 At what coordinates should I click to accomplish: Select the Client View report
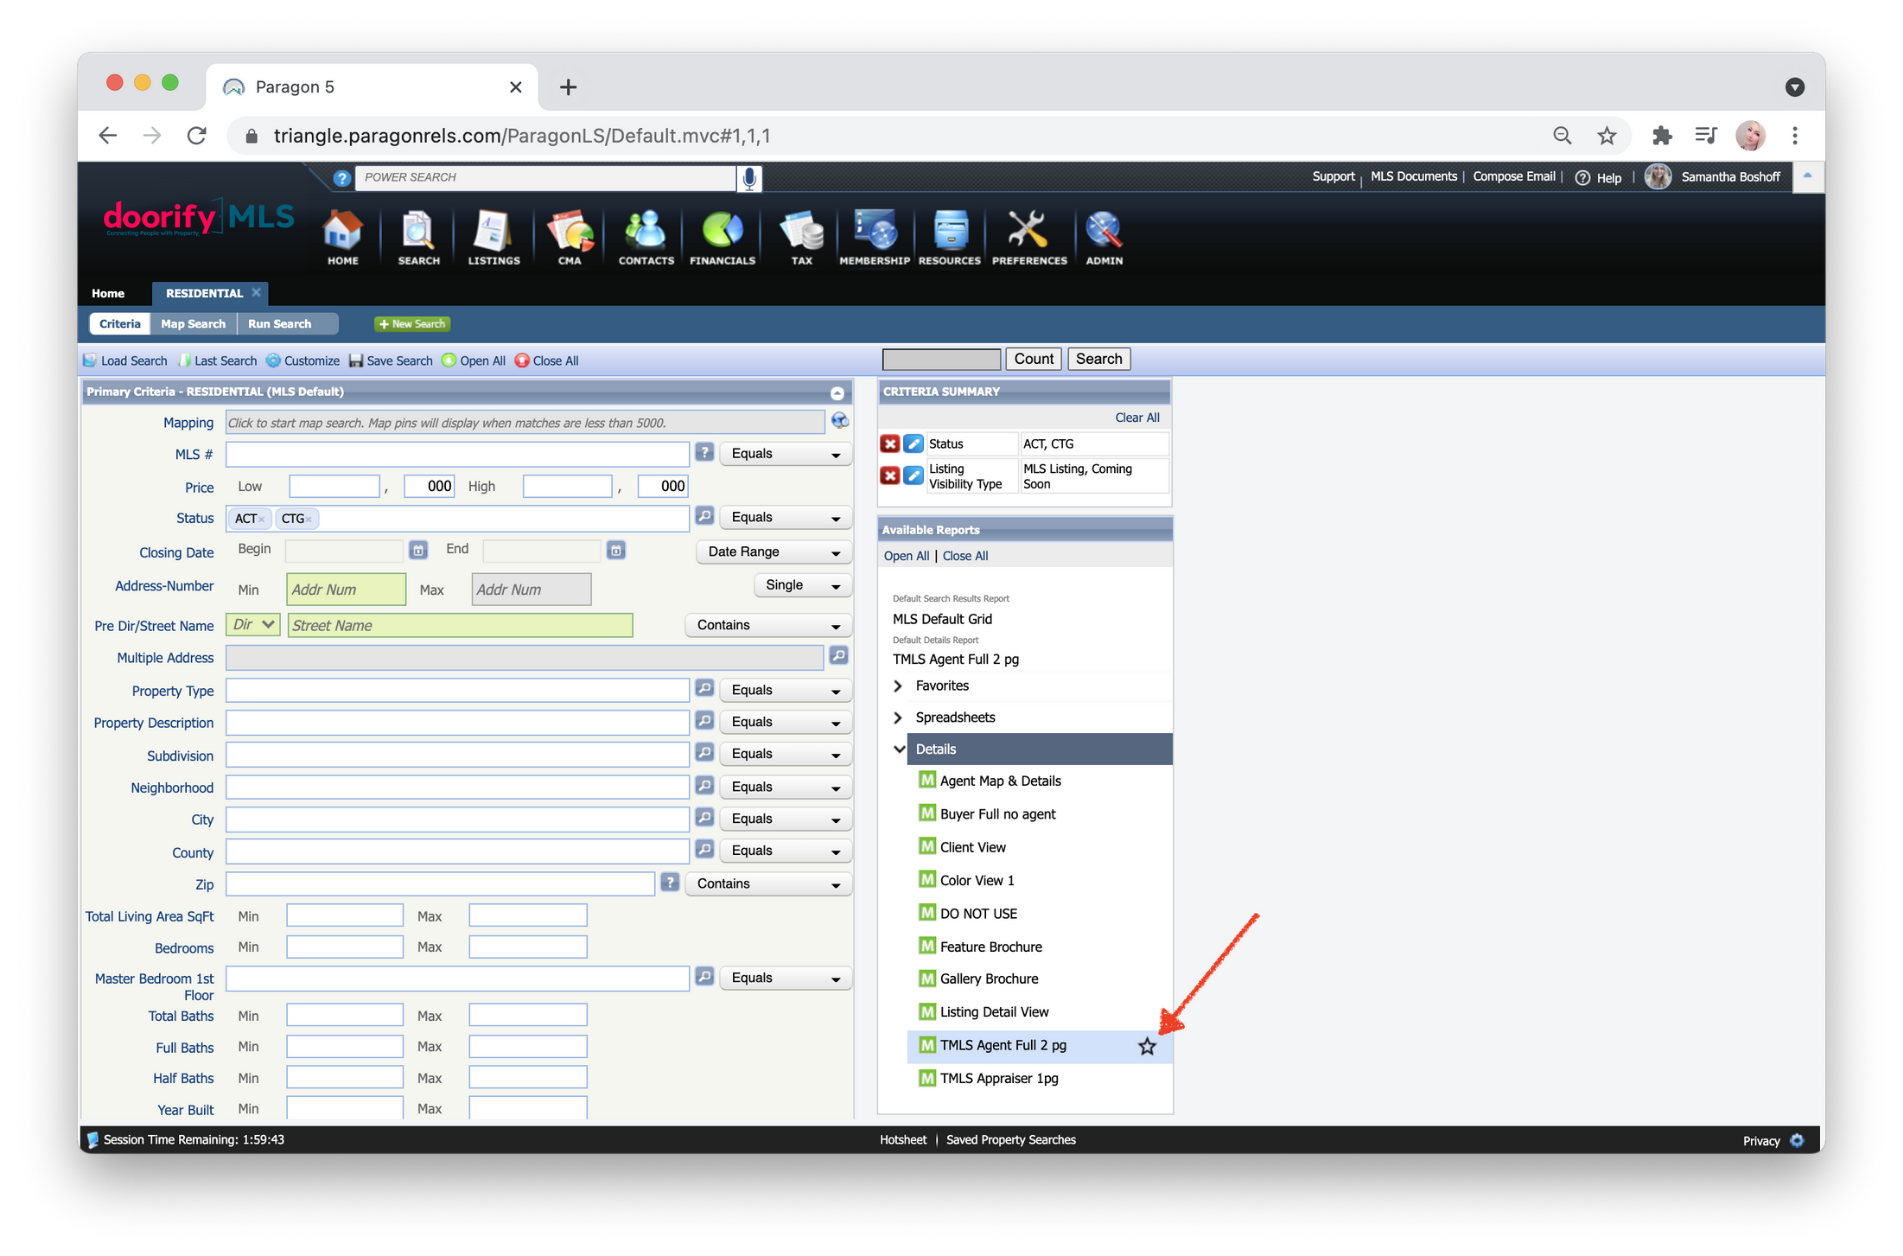pyautogui.click(x=972, y=847)
